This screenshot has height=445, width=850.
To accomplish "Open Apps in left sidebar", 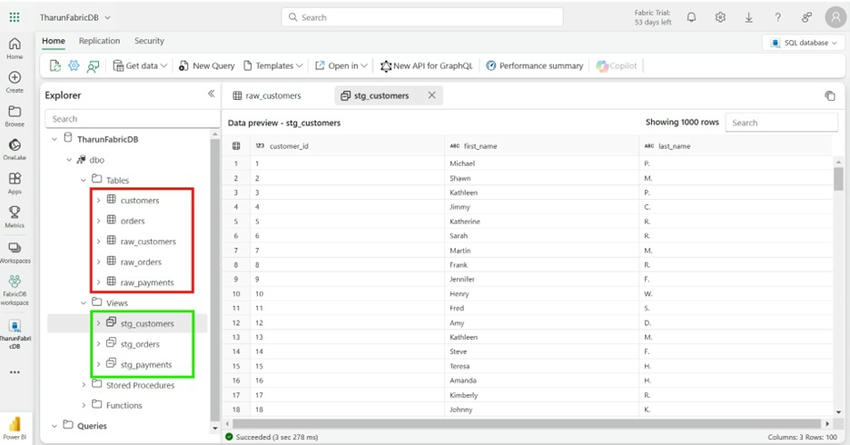I will point(15,183).
